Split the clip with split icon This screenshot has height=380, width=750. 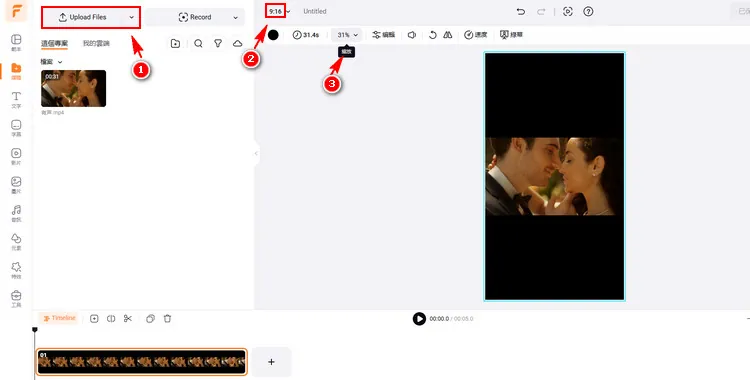(111, 319)
